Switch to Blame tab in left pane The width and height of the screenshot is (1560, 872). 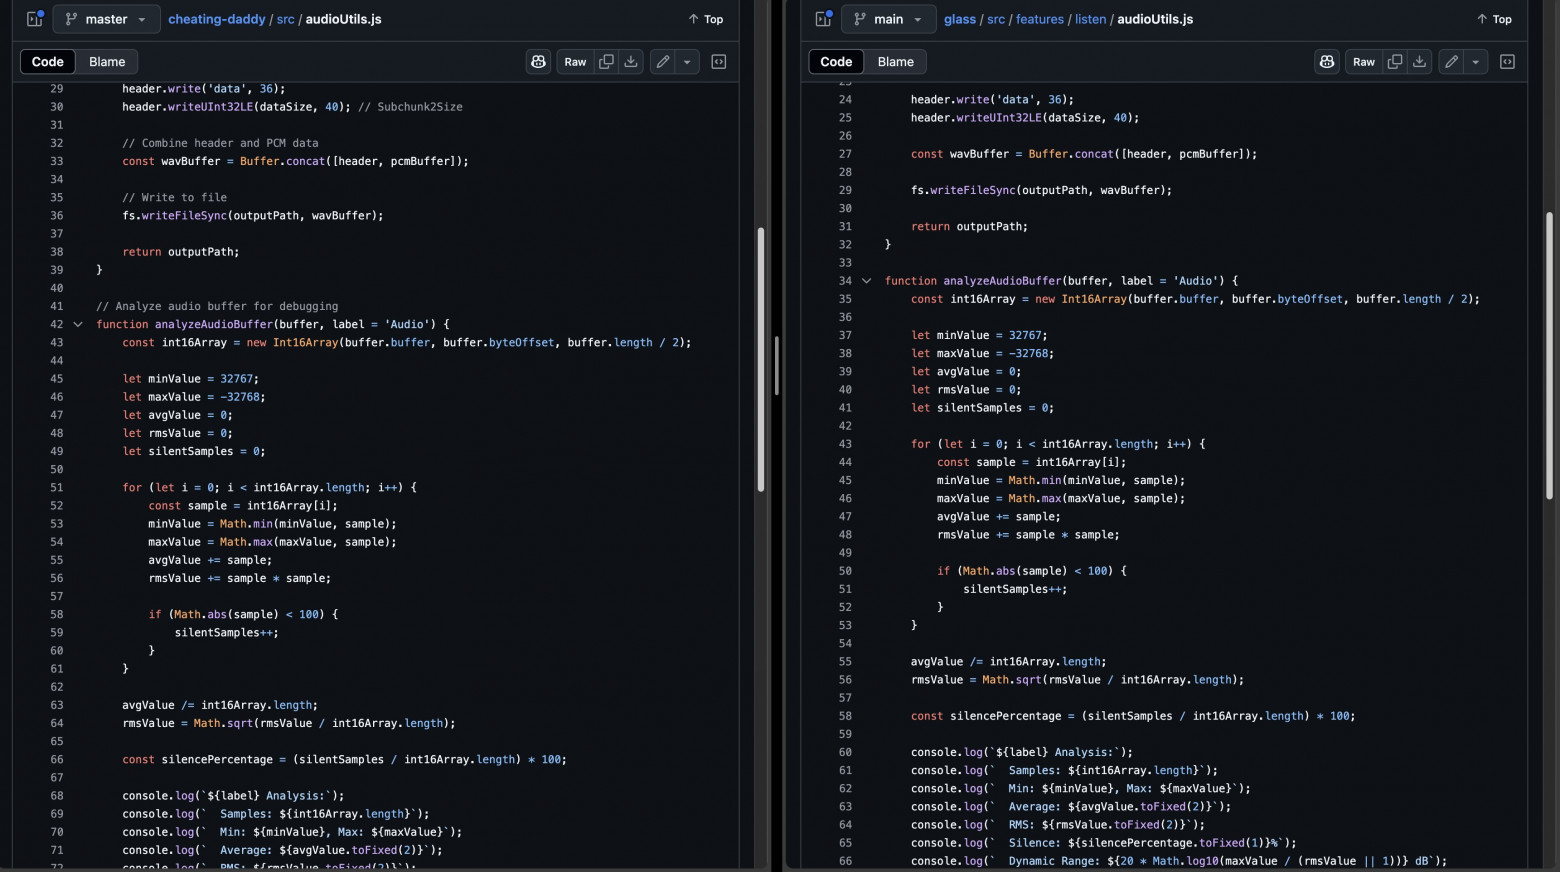point(107,62)
